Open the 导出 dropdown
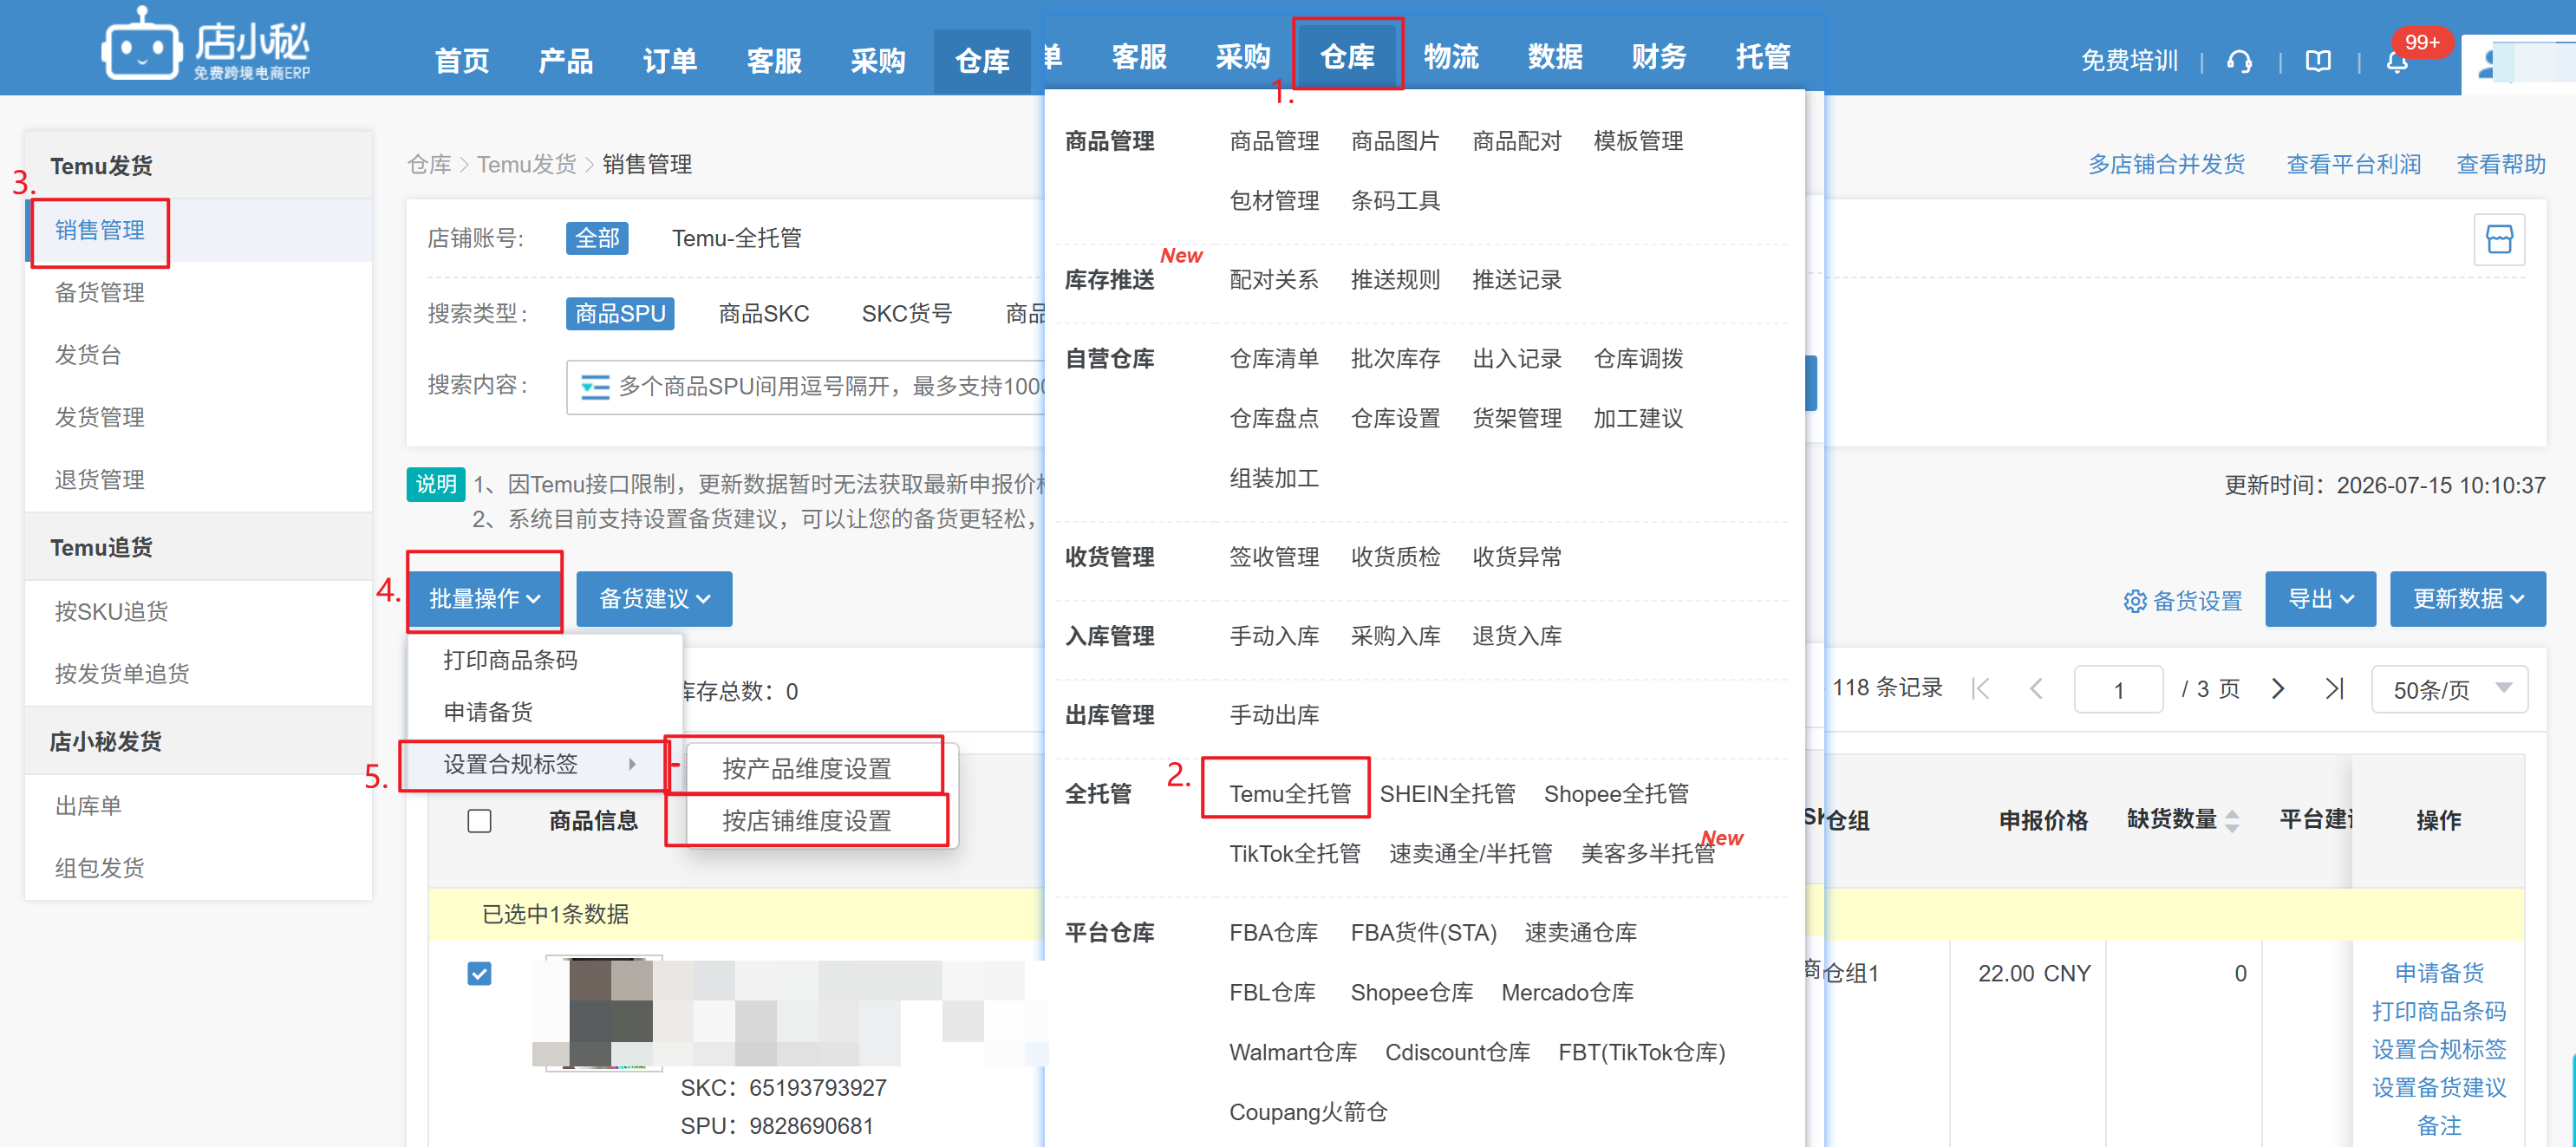 click(x=2320, y=598)
